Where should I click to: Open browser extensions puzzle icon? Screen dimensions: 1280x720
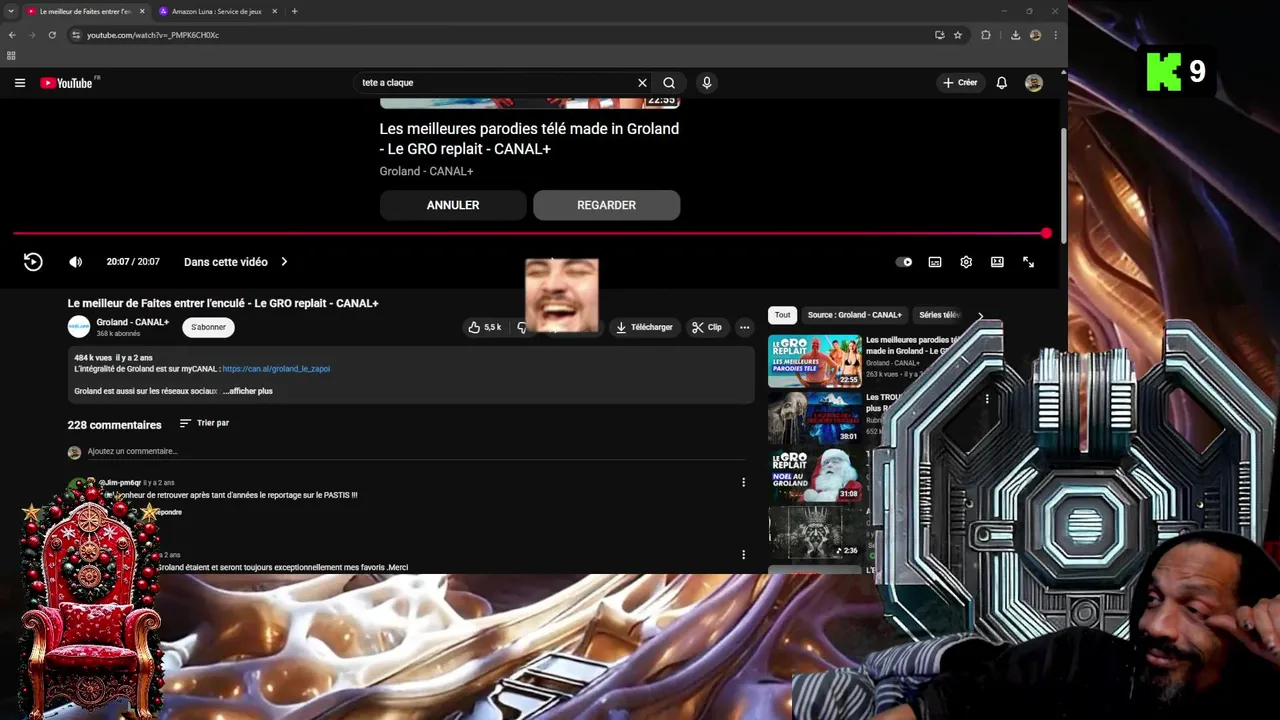tap(986, 35)
